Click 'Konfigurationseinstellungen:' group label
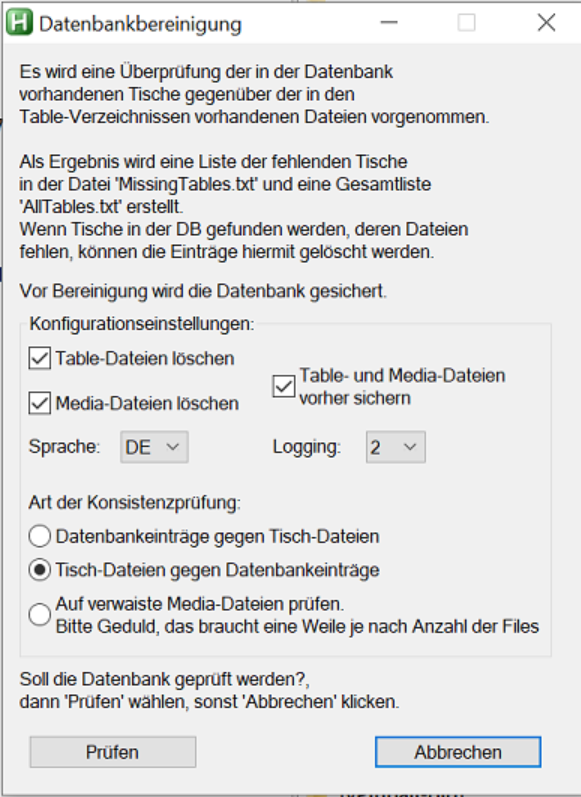 tap(142, 324)
